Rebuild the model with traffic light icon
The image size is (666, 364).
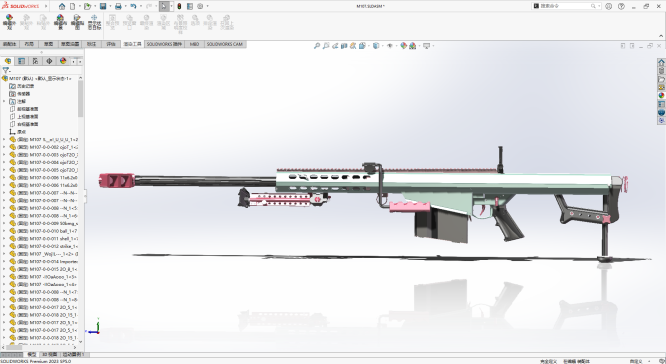tap(179, 6)
